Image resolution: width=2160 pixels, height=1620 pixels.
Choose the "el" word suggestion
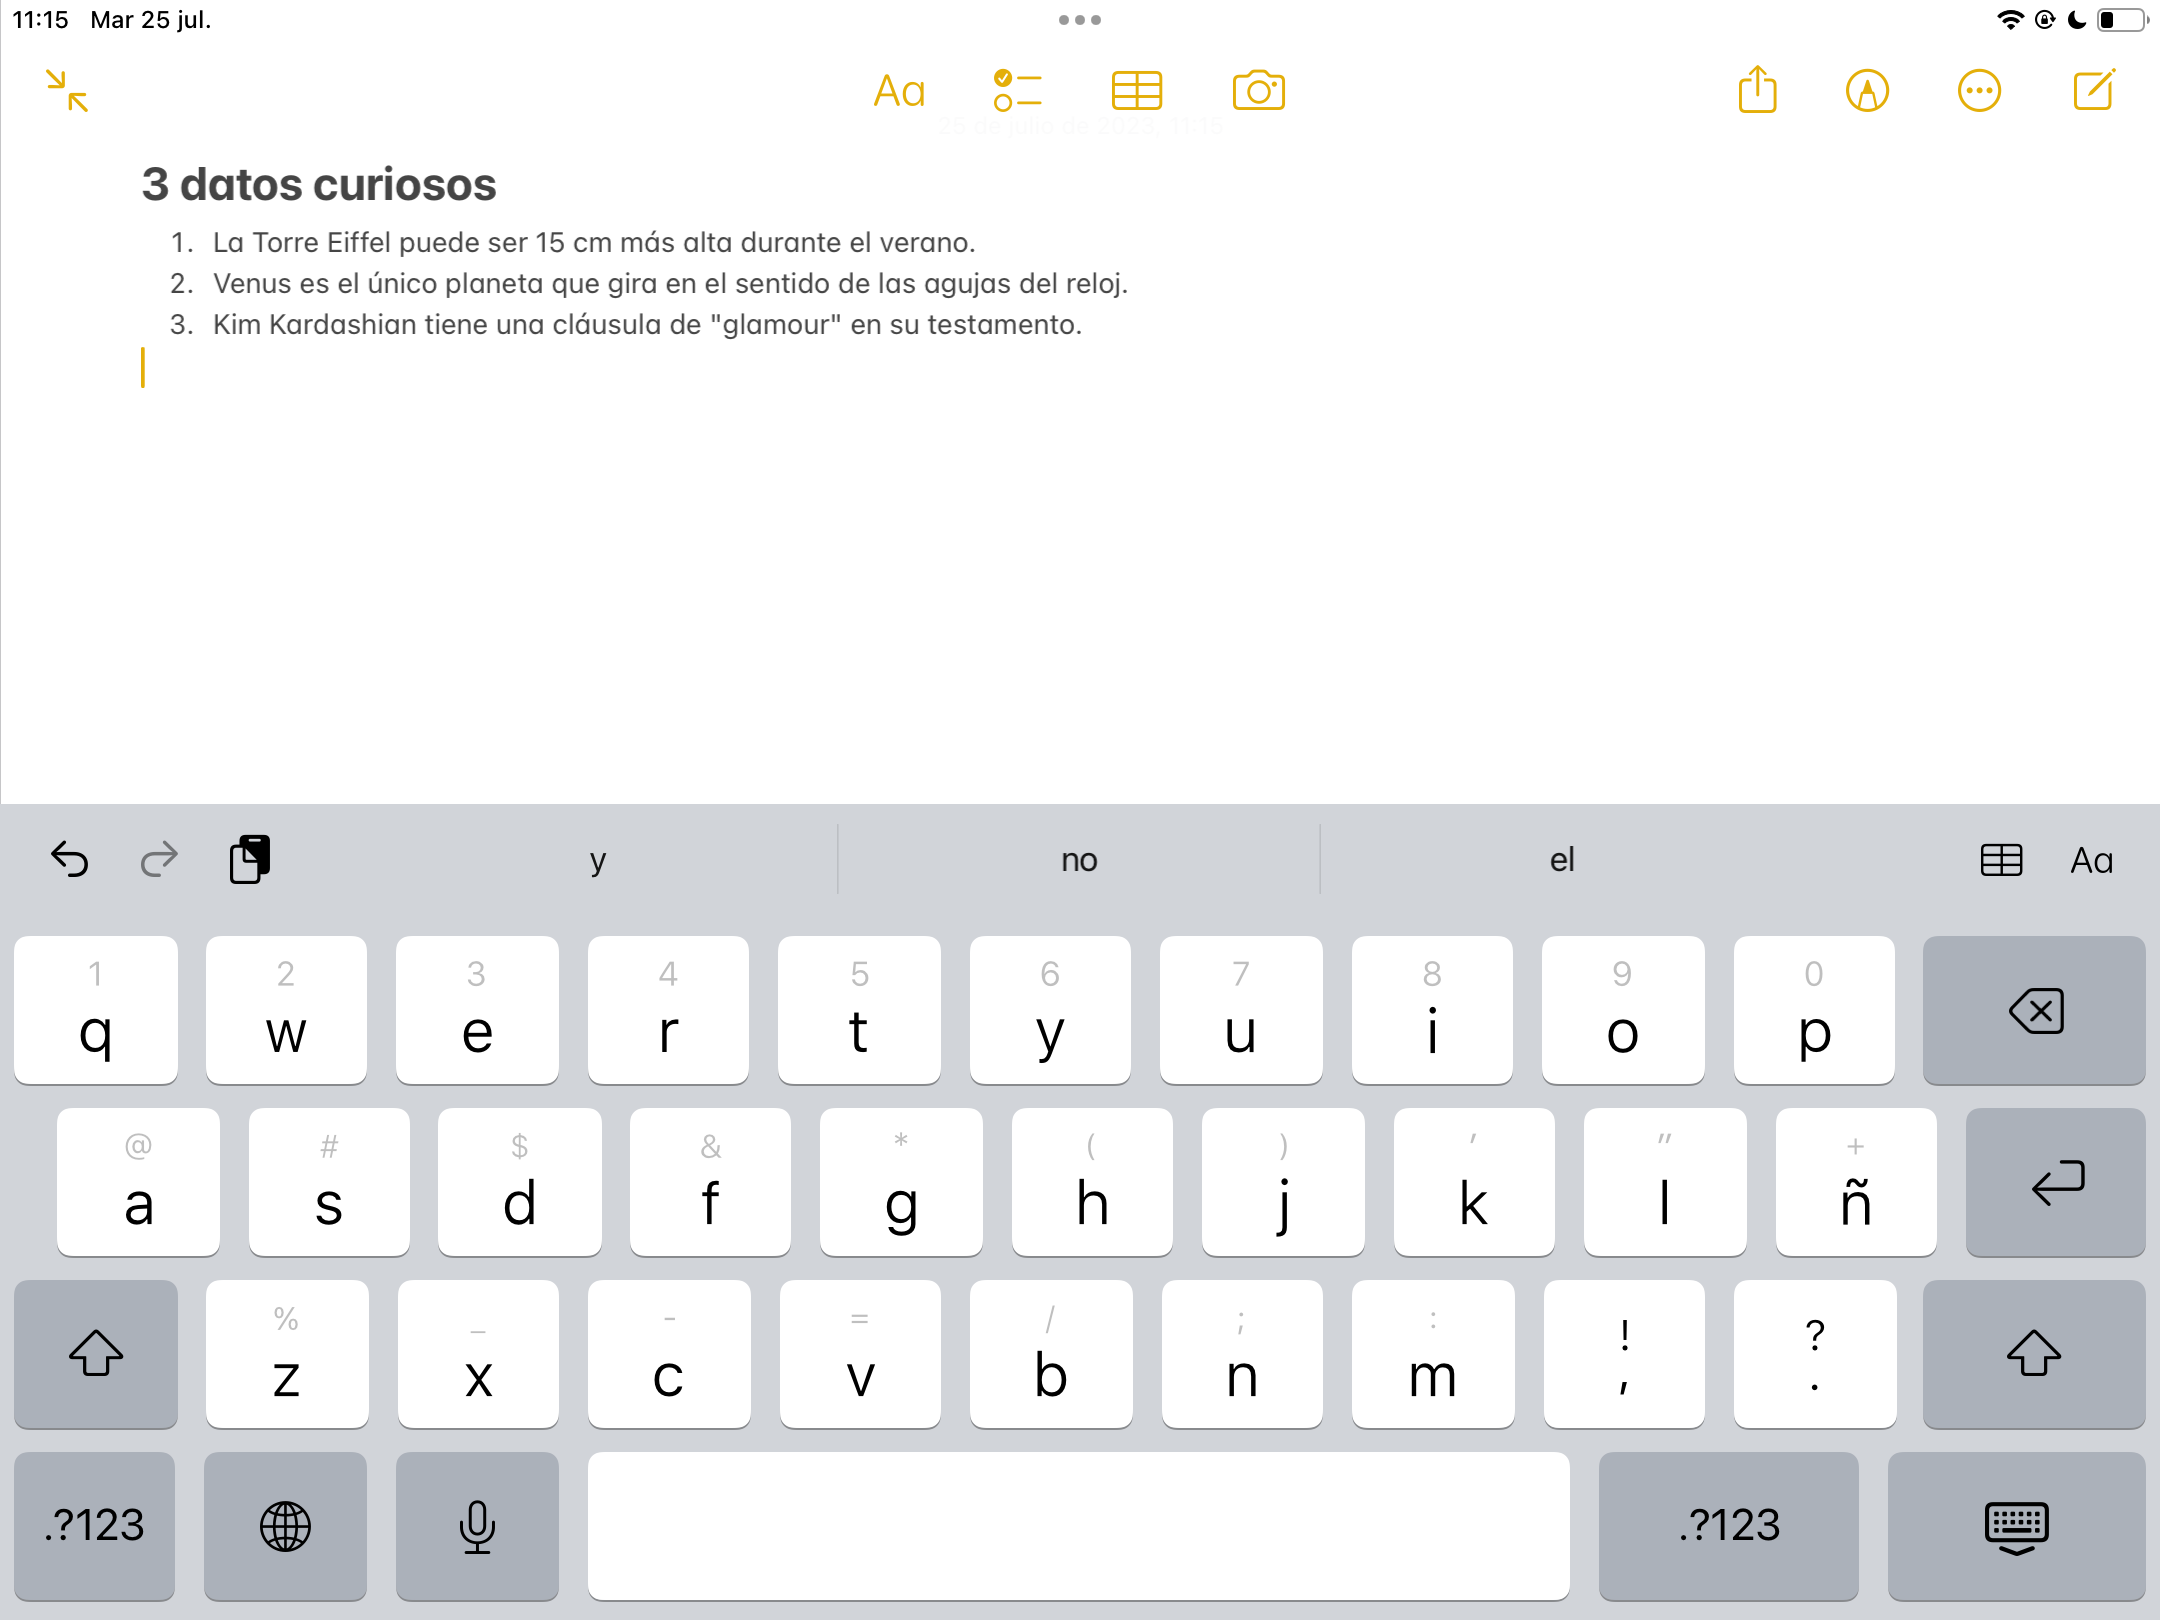click(1562, 859)
